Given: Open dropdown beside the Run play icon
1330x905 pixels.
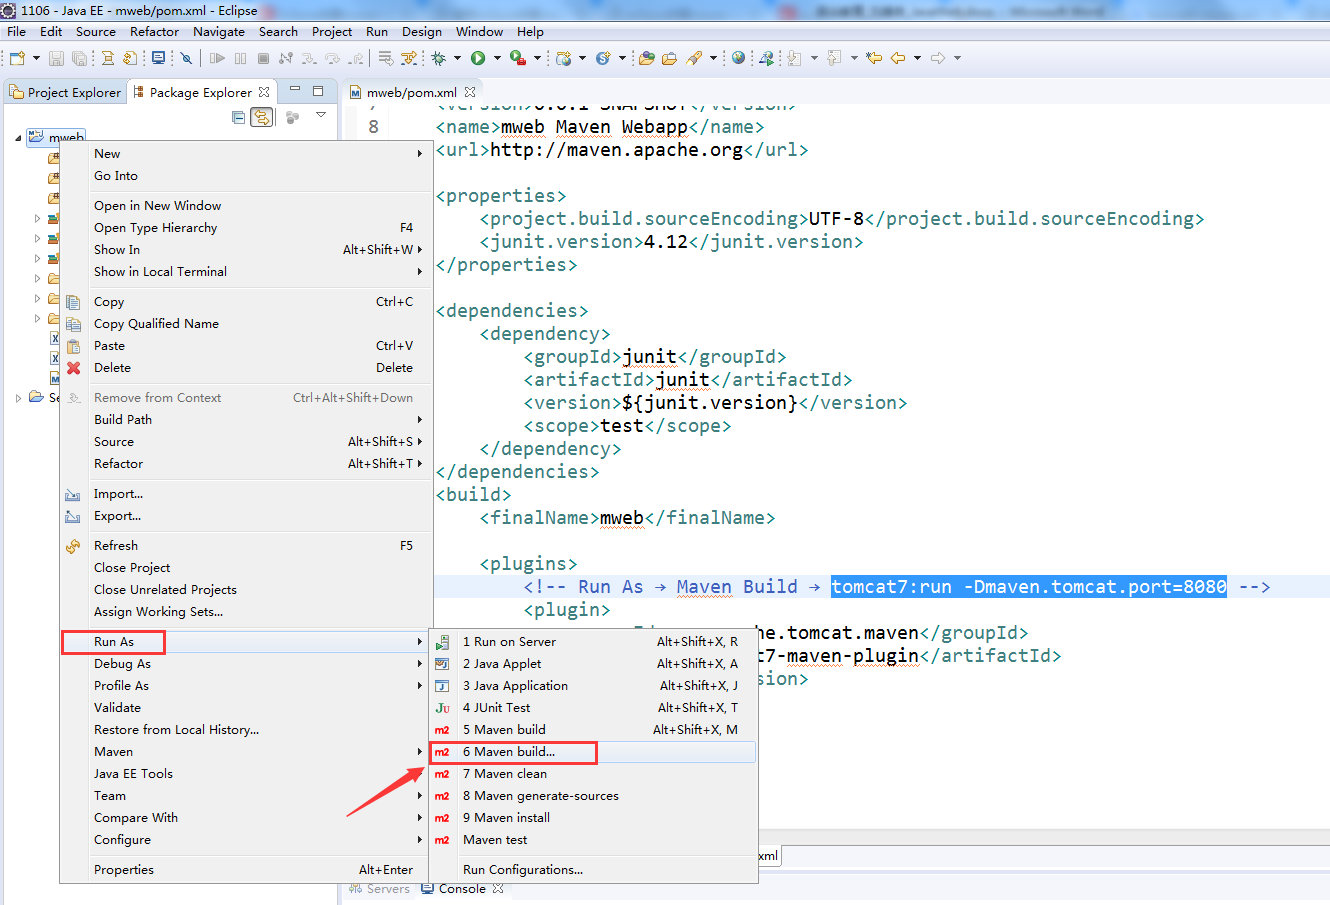Looking at the screenshot, I should pos(497,58).
